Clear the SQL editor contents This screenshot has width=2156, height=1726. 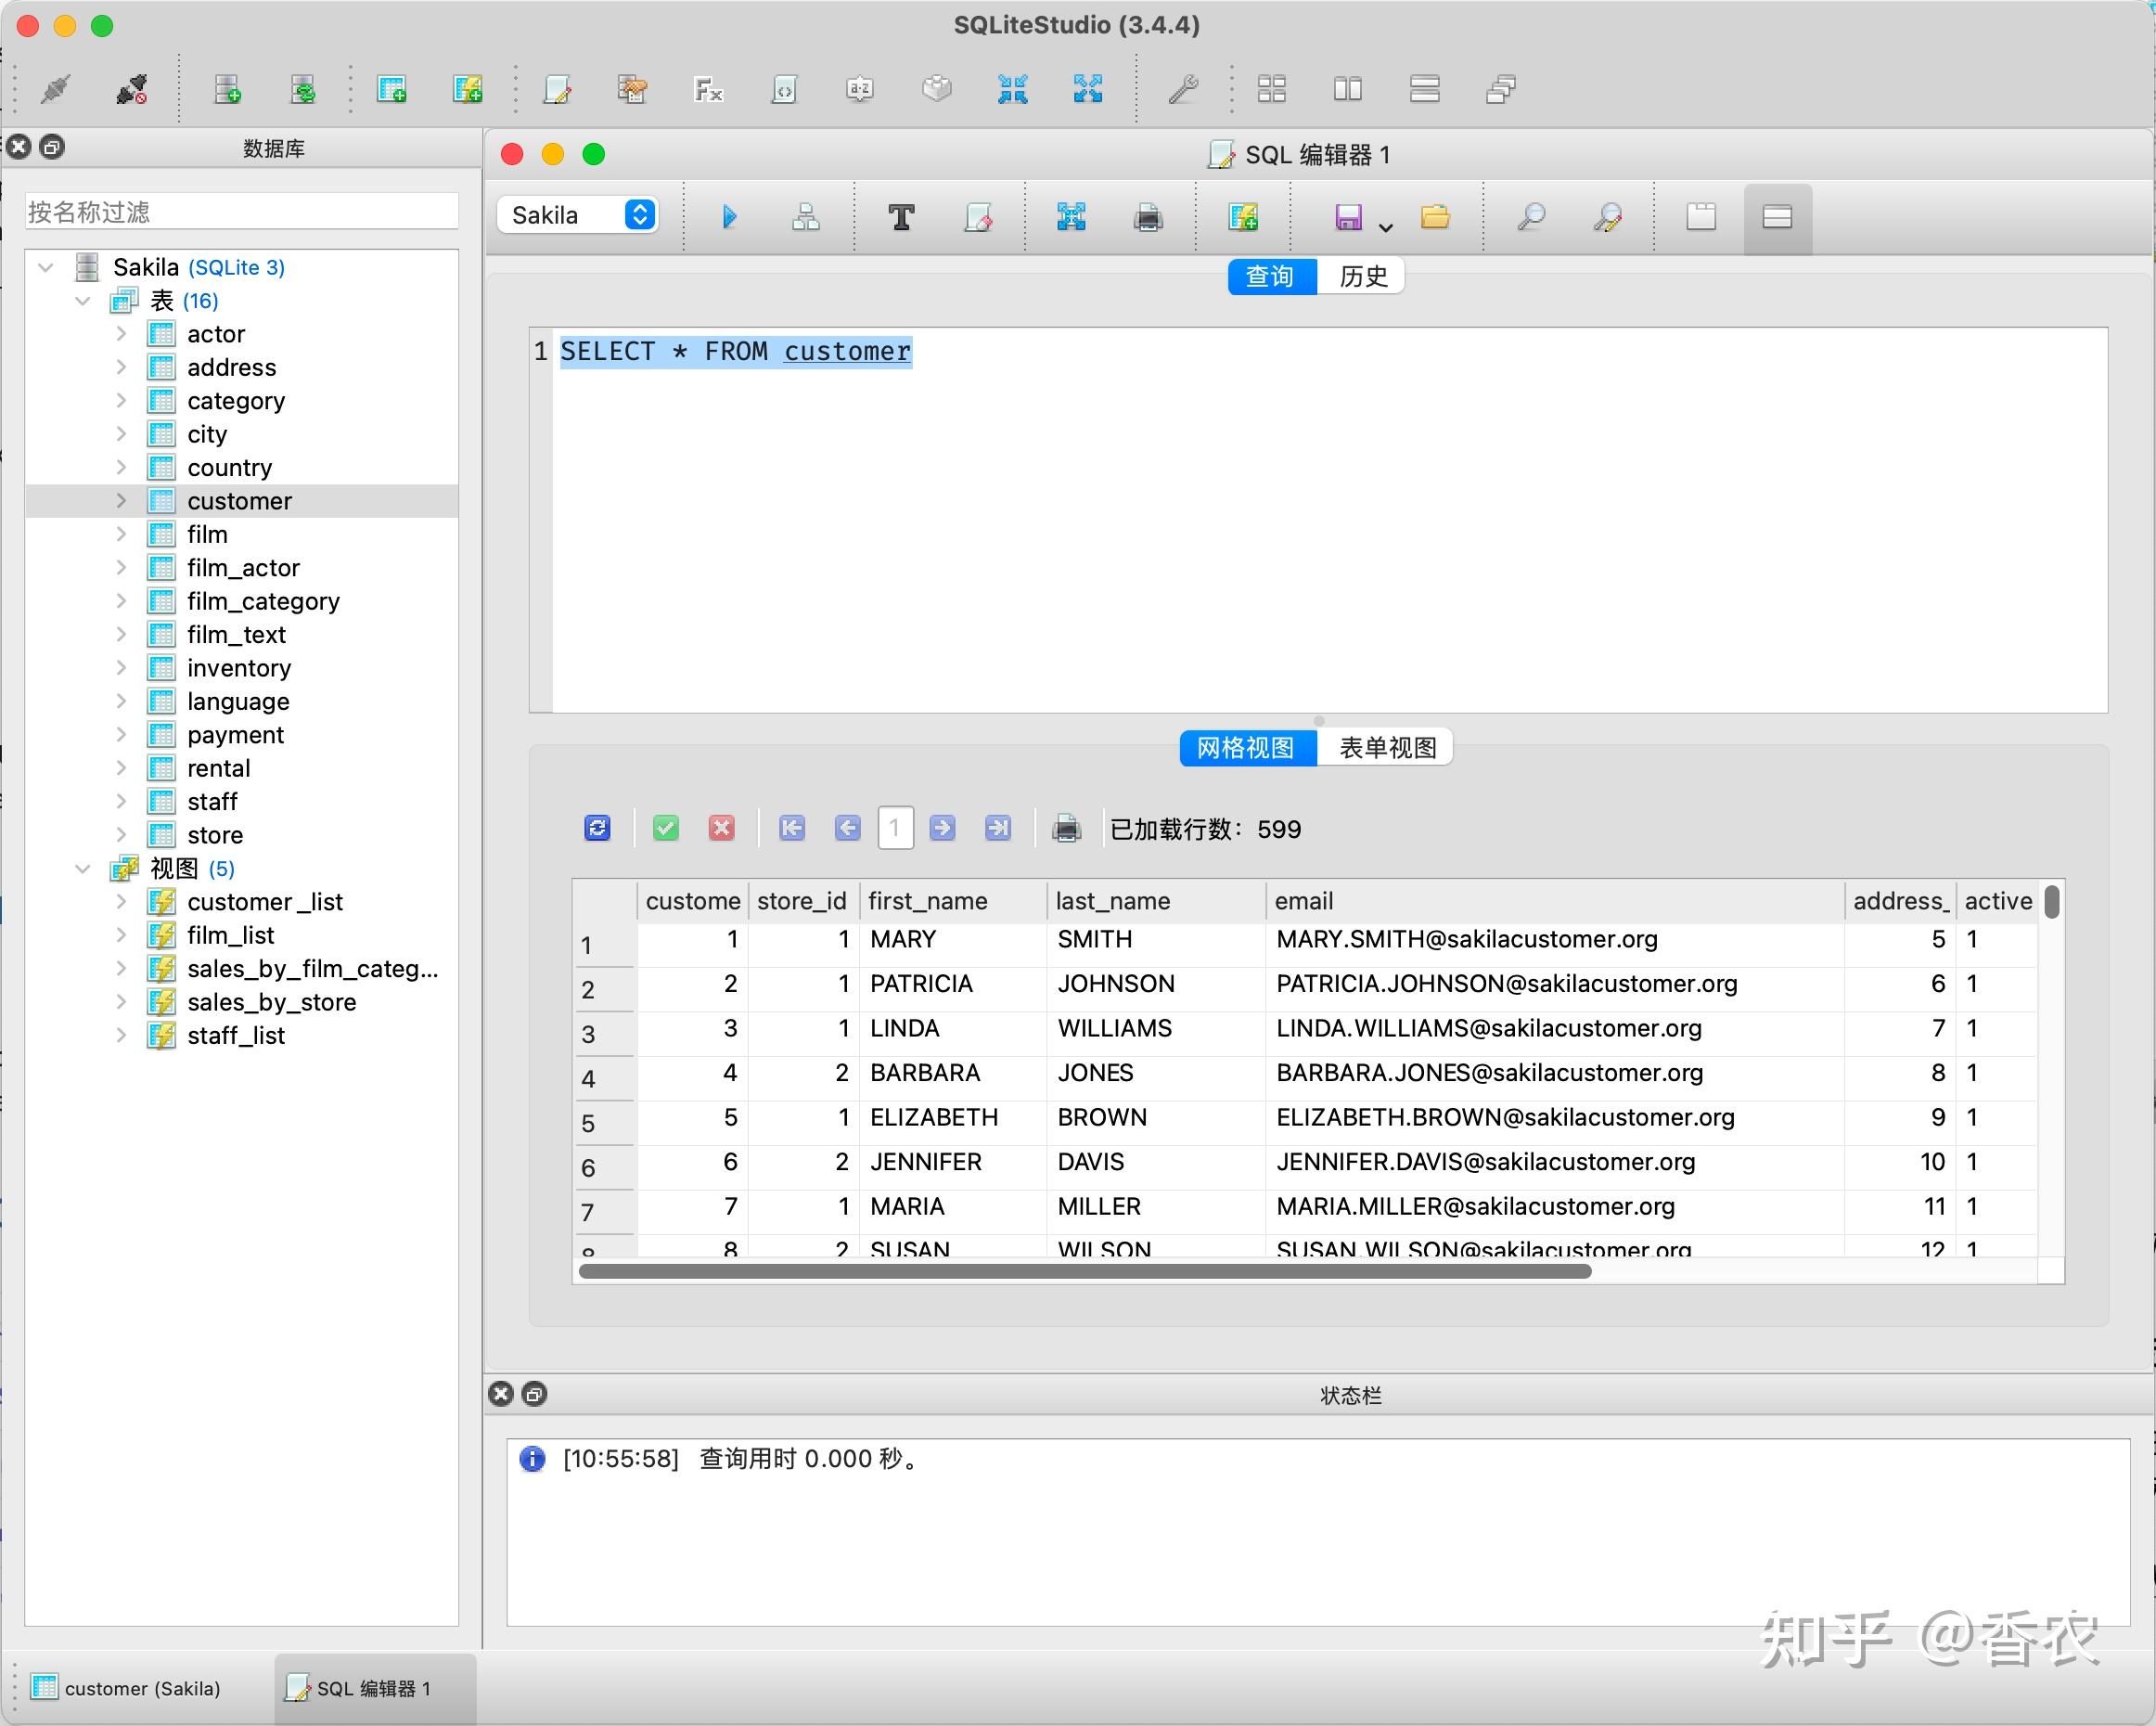(x=979, y=216)
